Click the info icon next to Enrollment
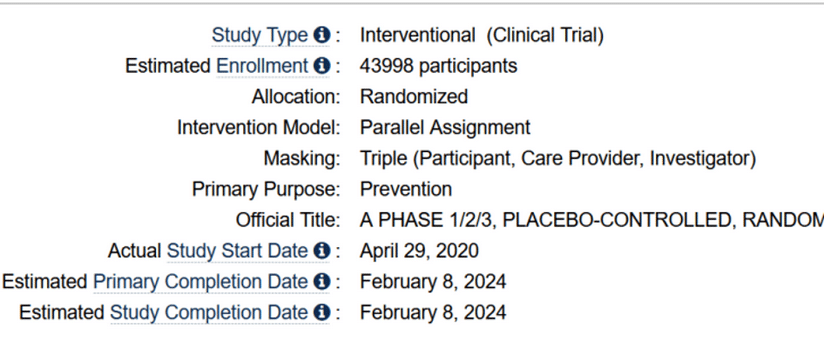 (322, 66)
